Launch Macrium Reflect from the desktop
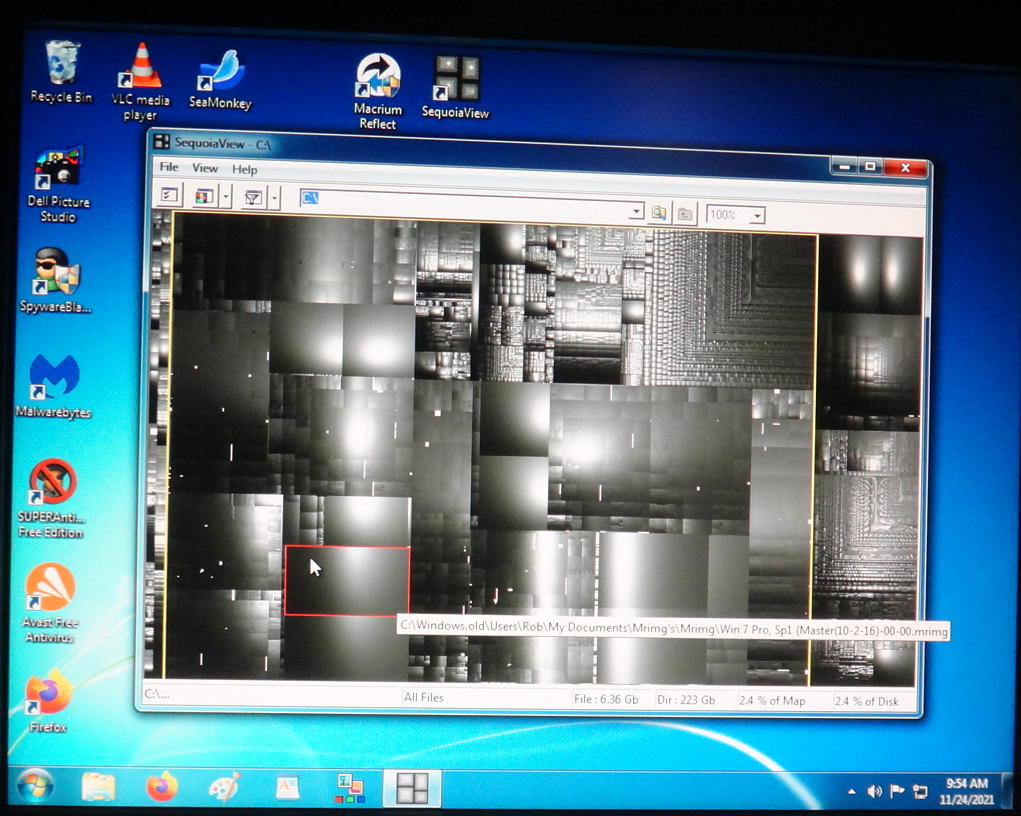Screen dimensions: 1021x816 click(x=378, y=91)
